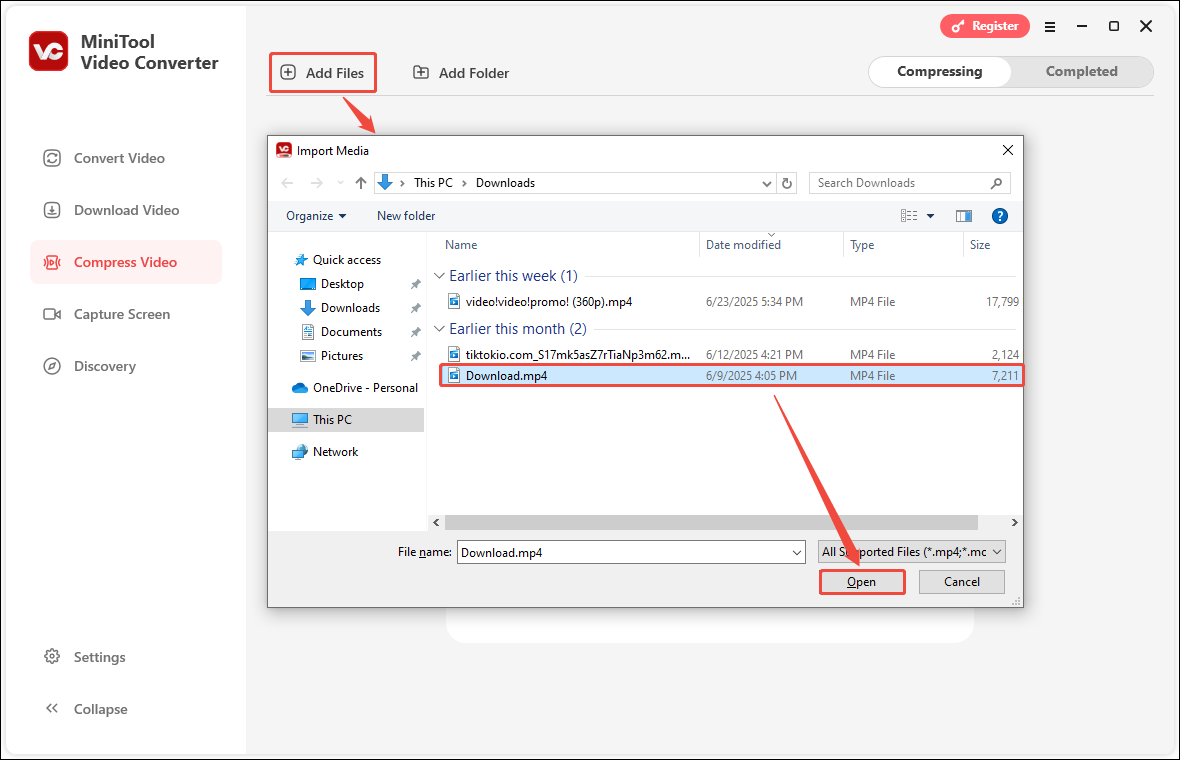Image resolution: width=1180 pixels, height=760 pixels.
Task: Sort by the Date modified column header
Action: (x=743, y=245)
